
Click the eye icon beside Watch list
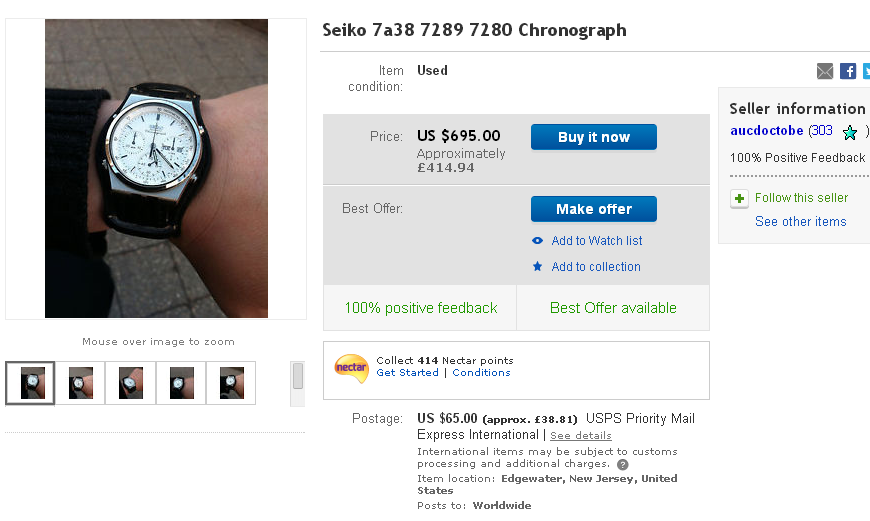(538, 241)
